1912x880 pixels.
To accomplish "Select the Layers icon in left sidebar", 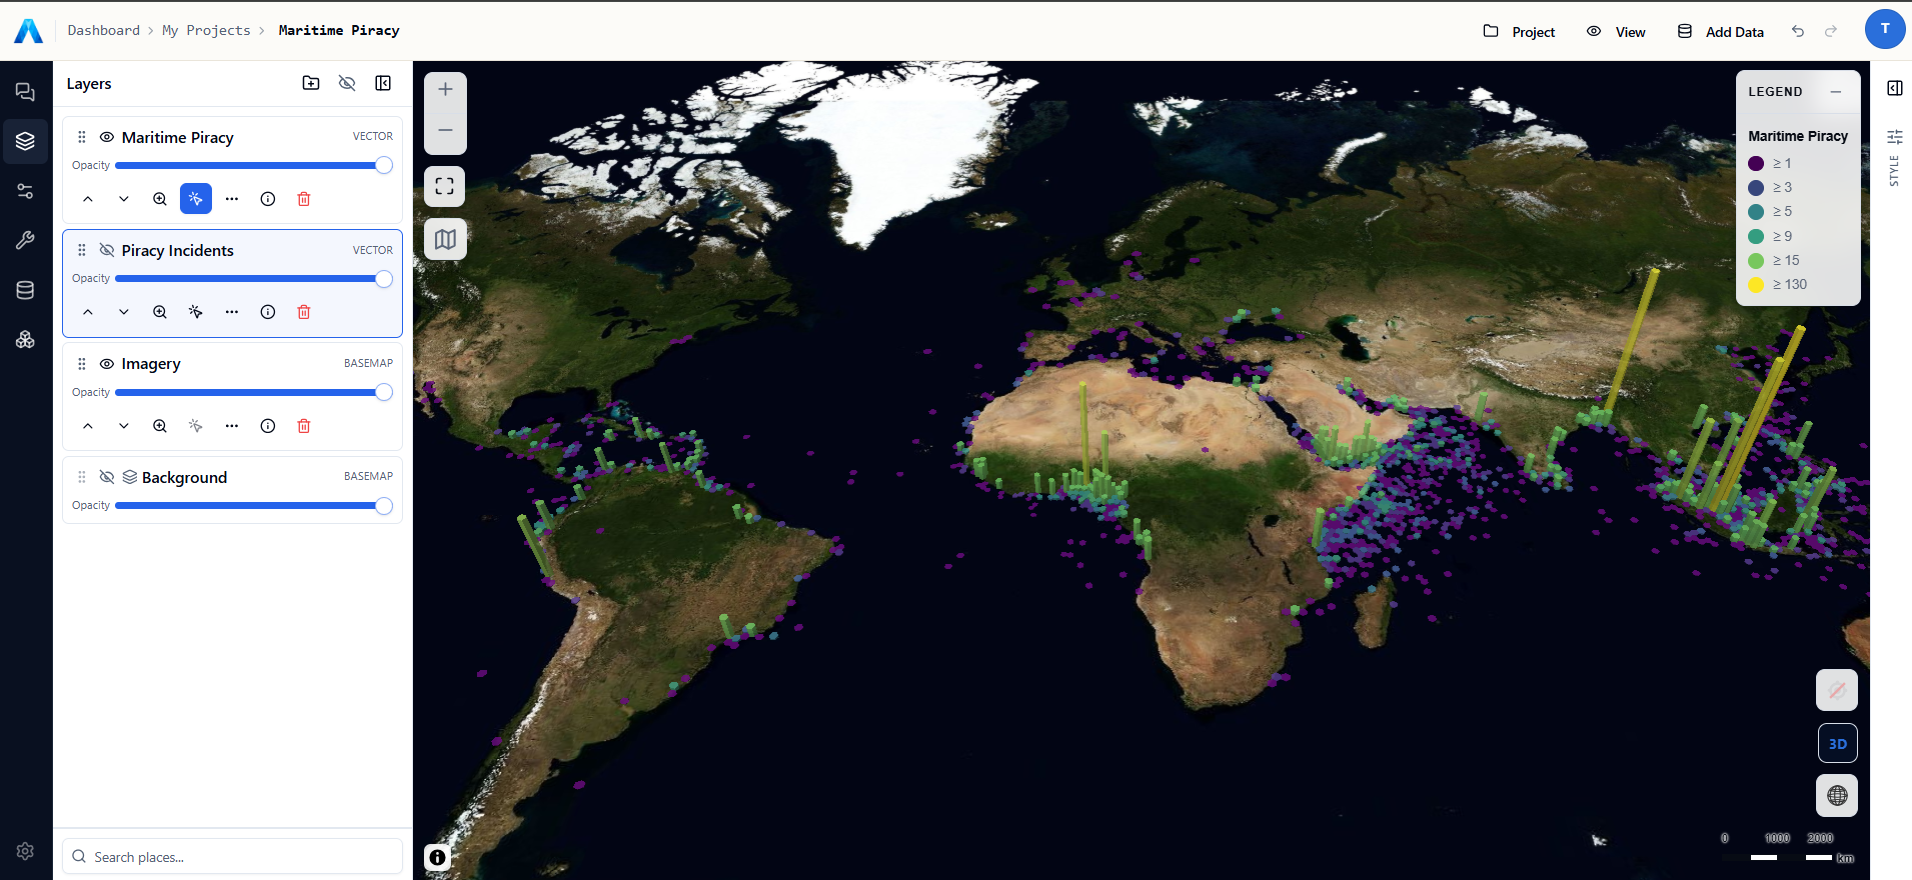I will pos(25,141).
